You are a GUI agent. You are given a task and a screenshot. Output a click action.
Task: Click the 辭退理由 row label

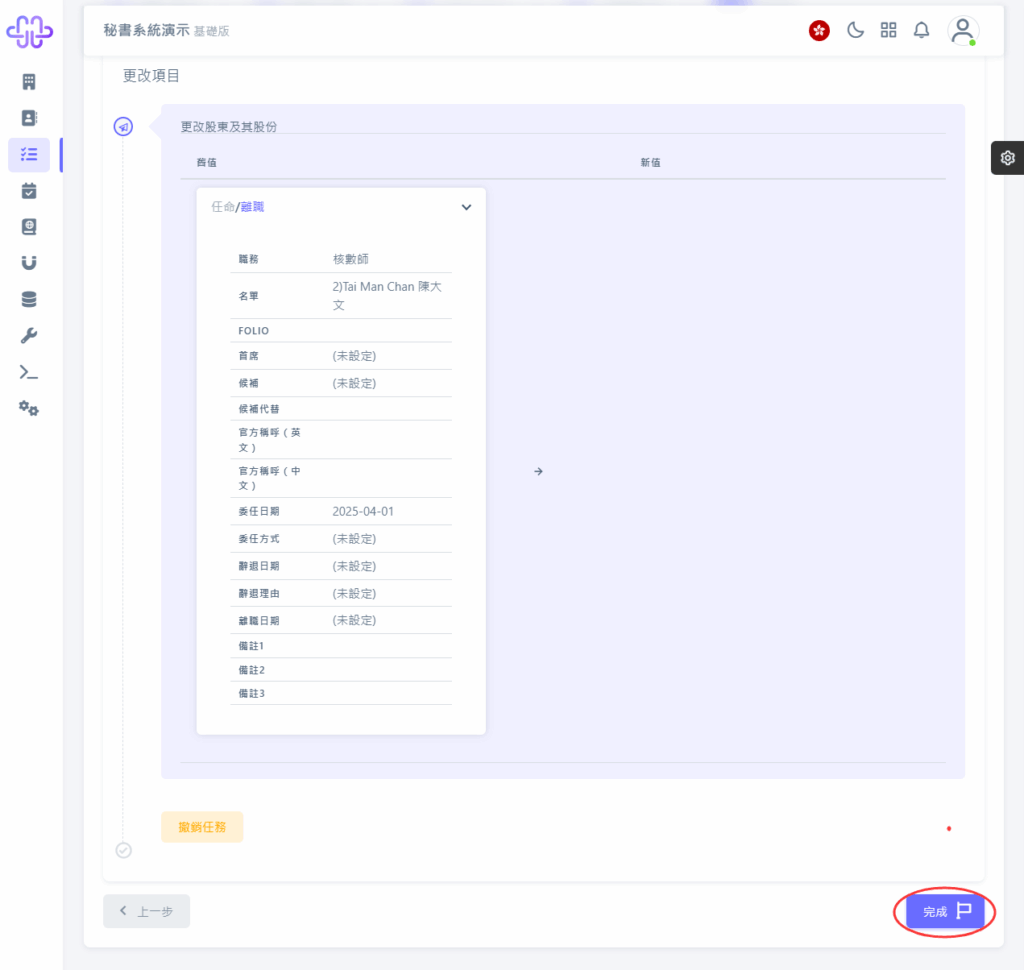tap(259, 594)
